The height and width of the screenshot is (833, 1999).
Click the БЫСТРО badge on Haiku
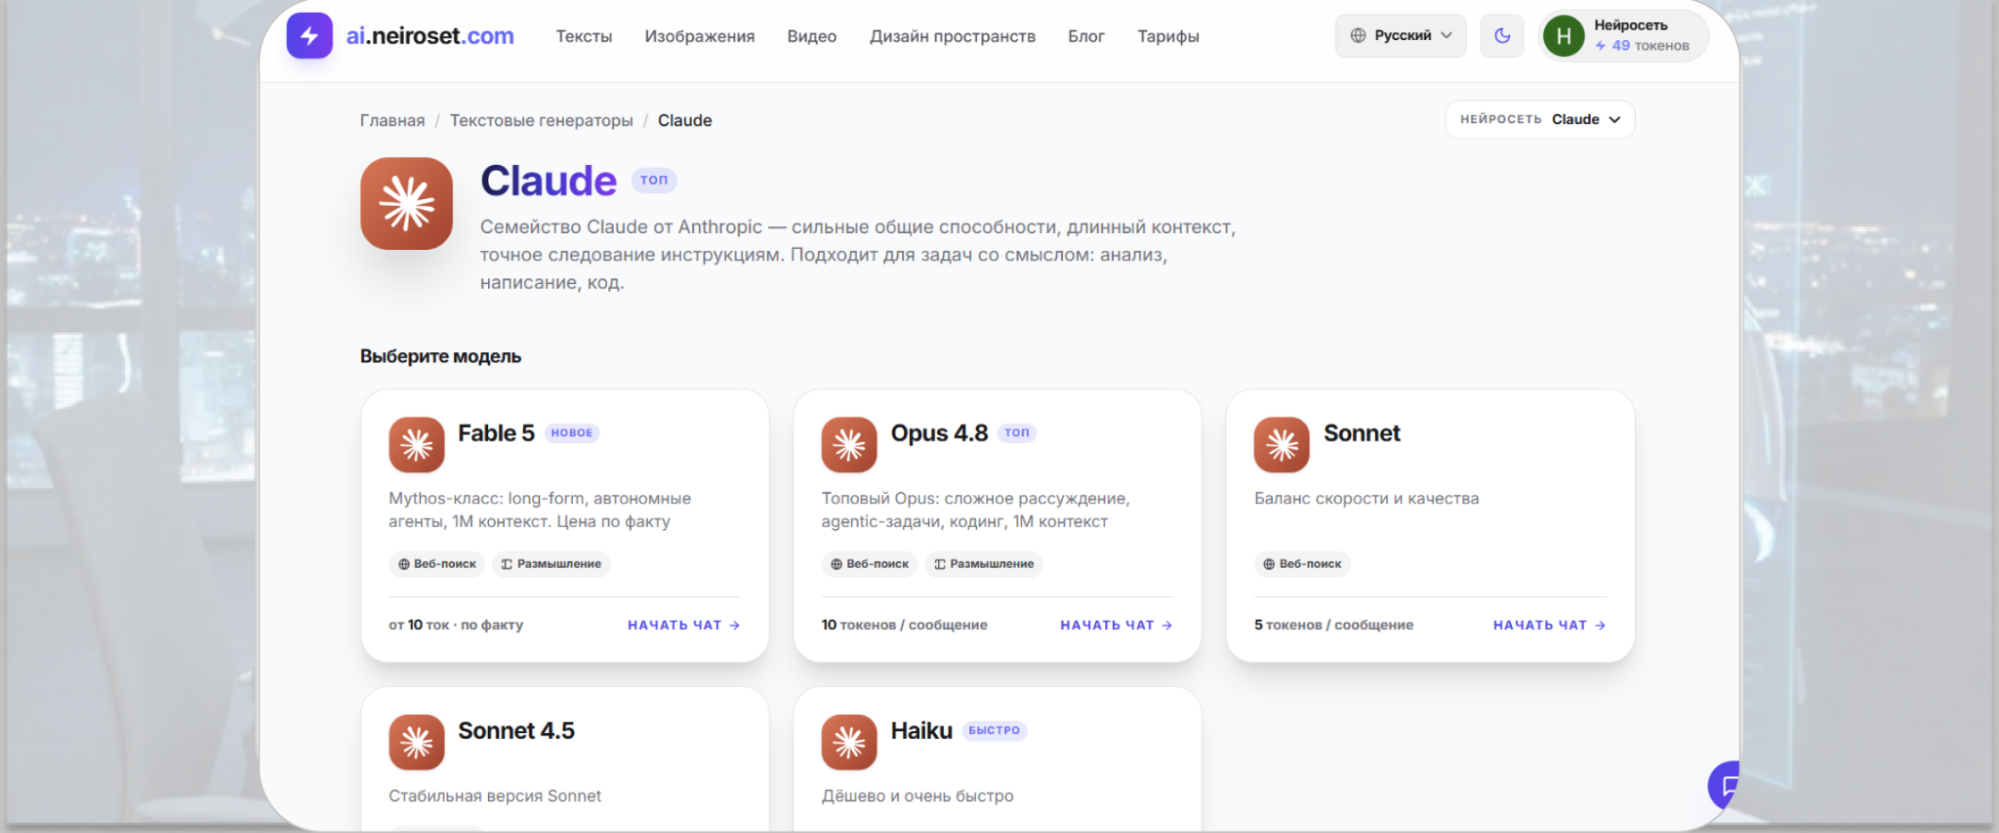pos(994,731)
